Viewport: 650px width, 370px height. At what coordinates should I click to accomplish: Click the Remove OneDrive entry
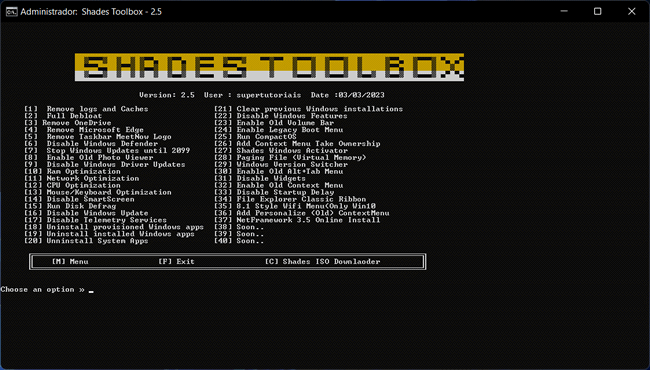point(68,123)
